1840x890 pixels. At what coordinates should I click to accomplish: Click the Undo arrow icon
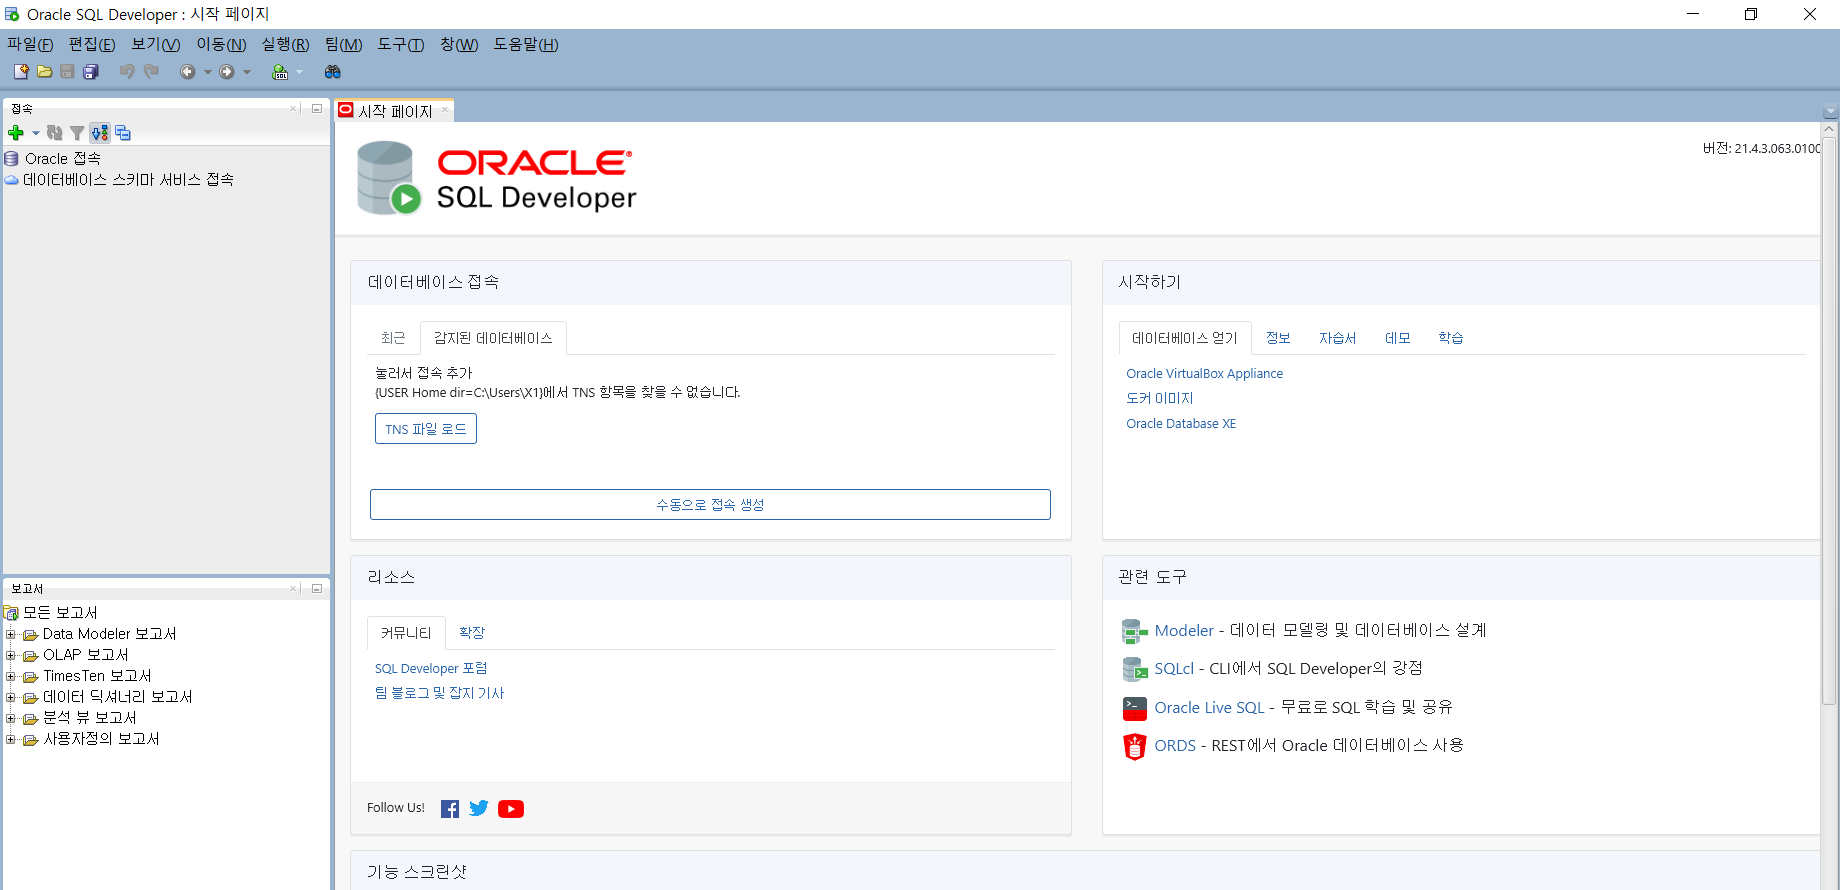coord(127,72)
